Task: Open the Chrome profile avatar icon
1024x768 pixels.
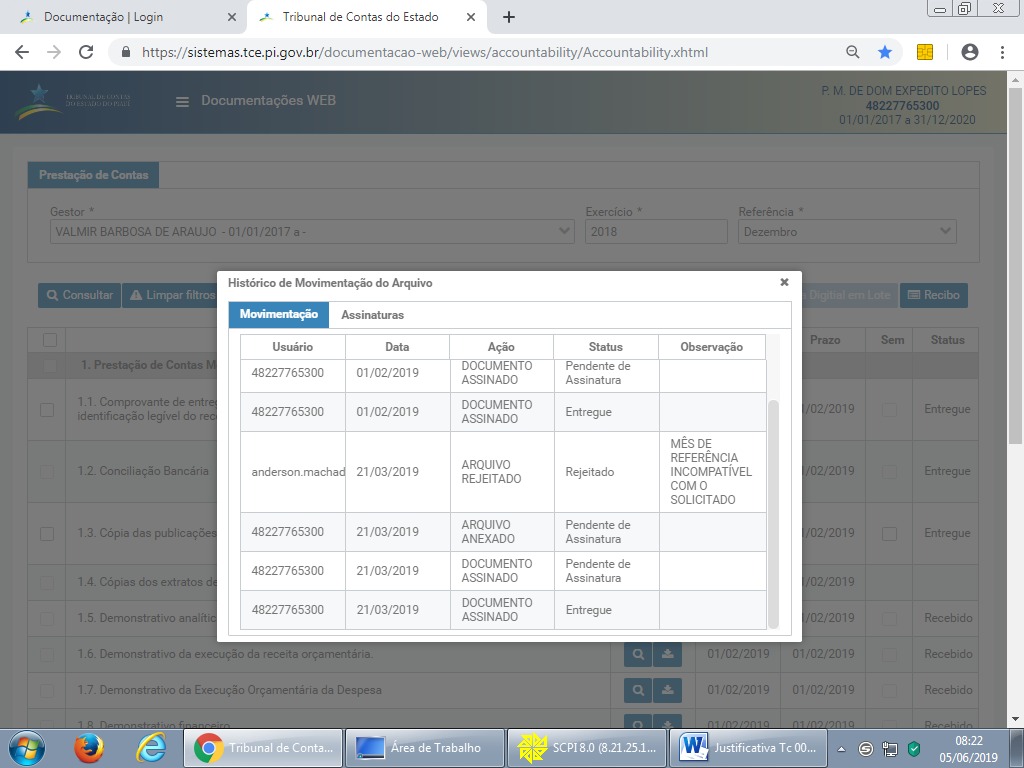Action: tap(969, 52)
